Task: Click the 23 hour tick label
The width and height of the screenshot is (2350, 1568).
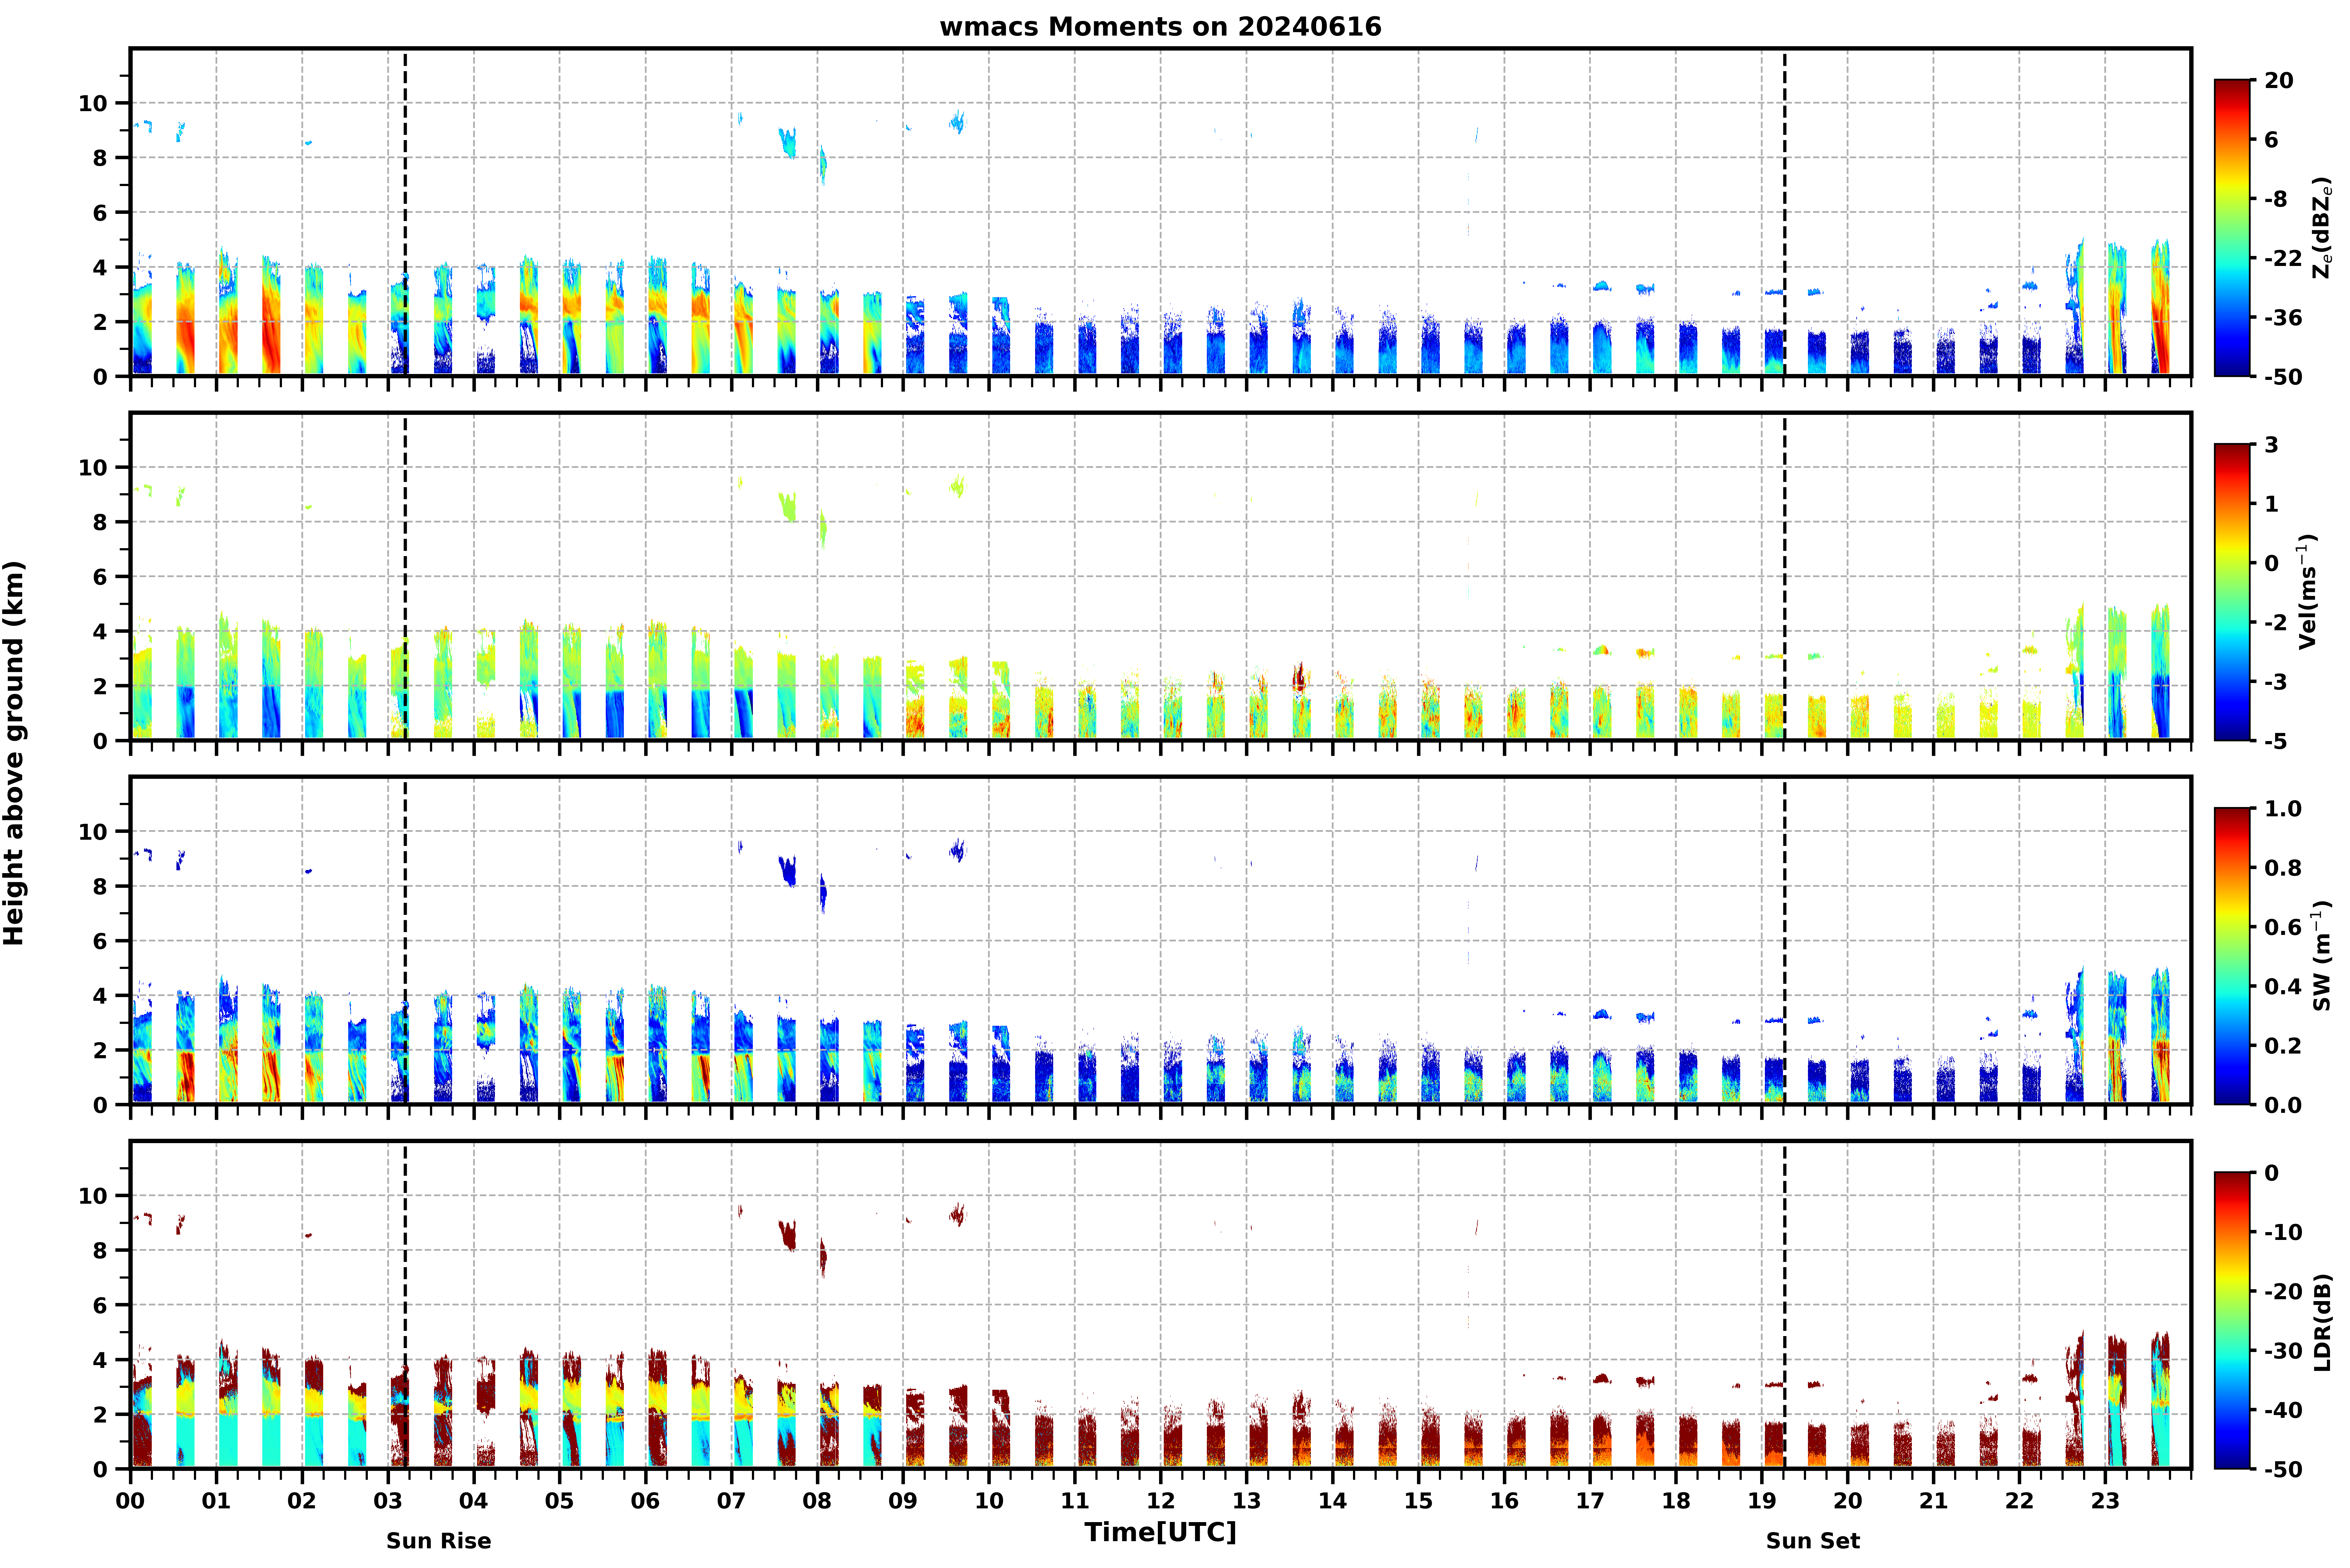Action: pyautogui.click(x=2105, y=1501)
